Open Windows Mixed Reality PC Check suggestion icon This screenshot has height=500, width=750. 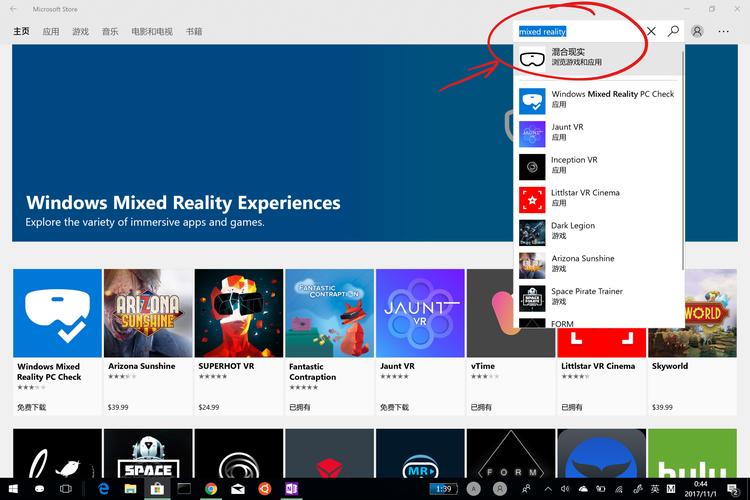point(532,101)
